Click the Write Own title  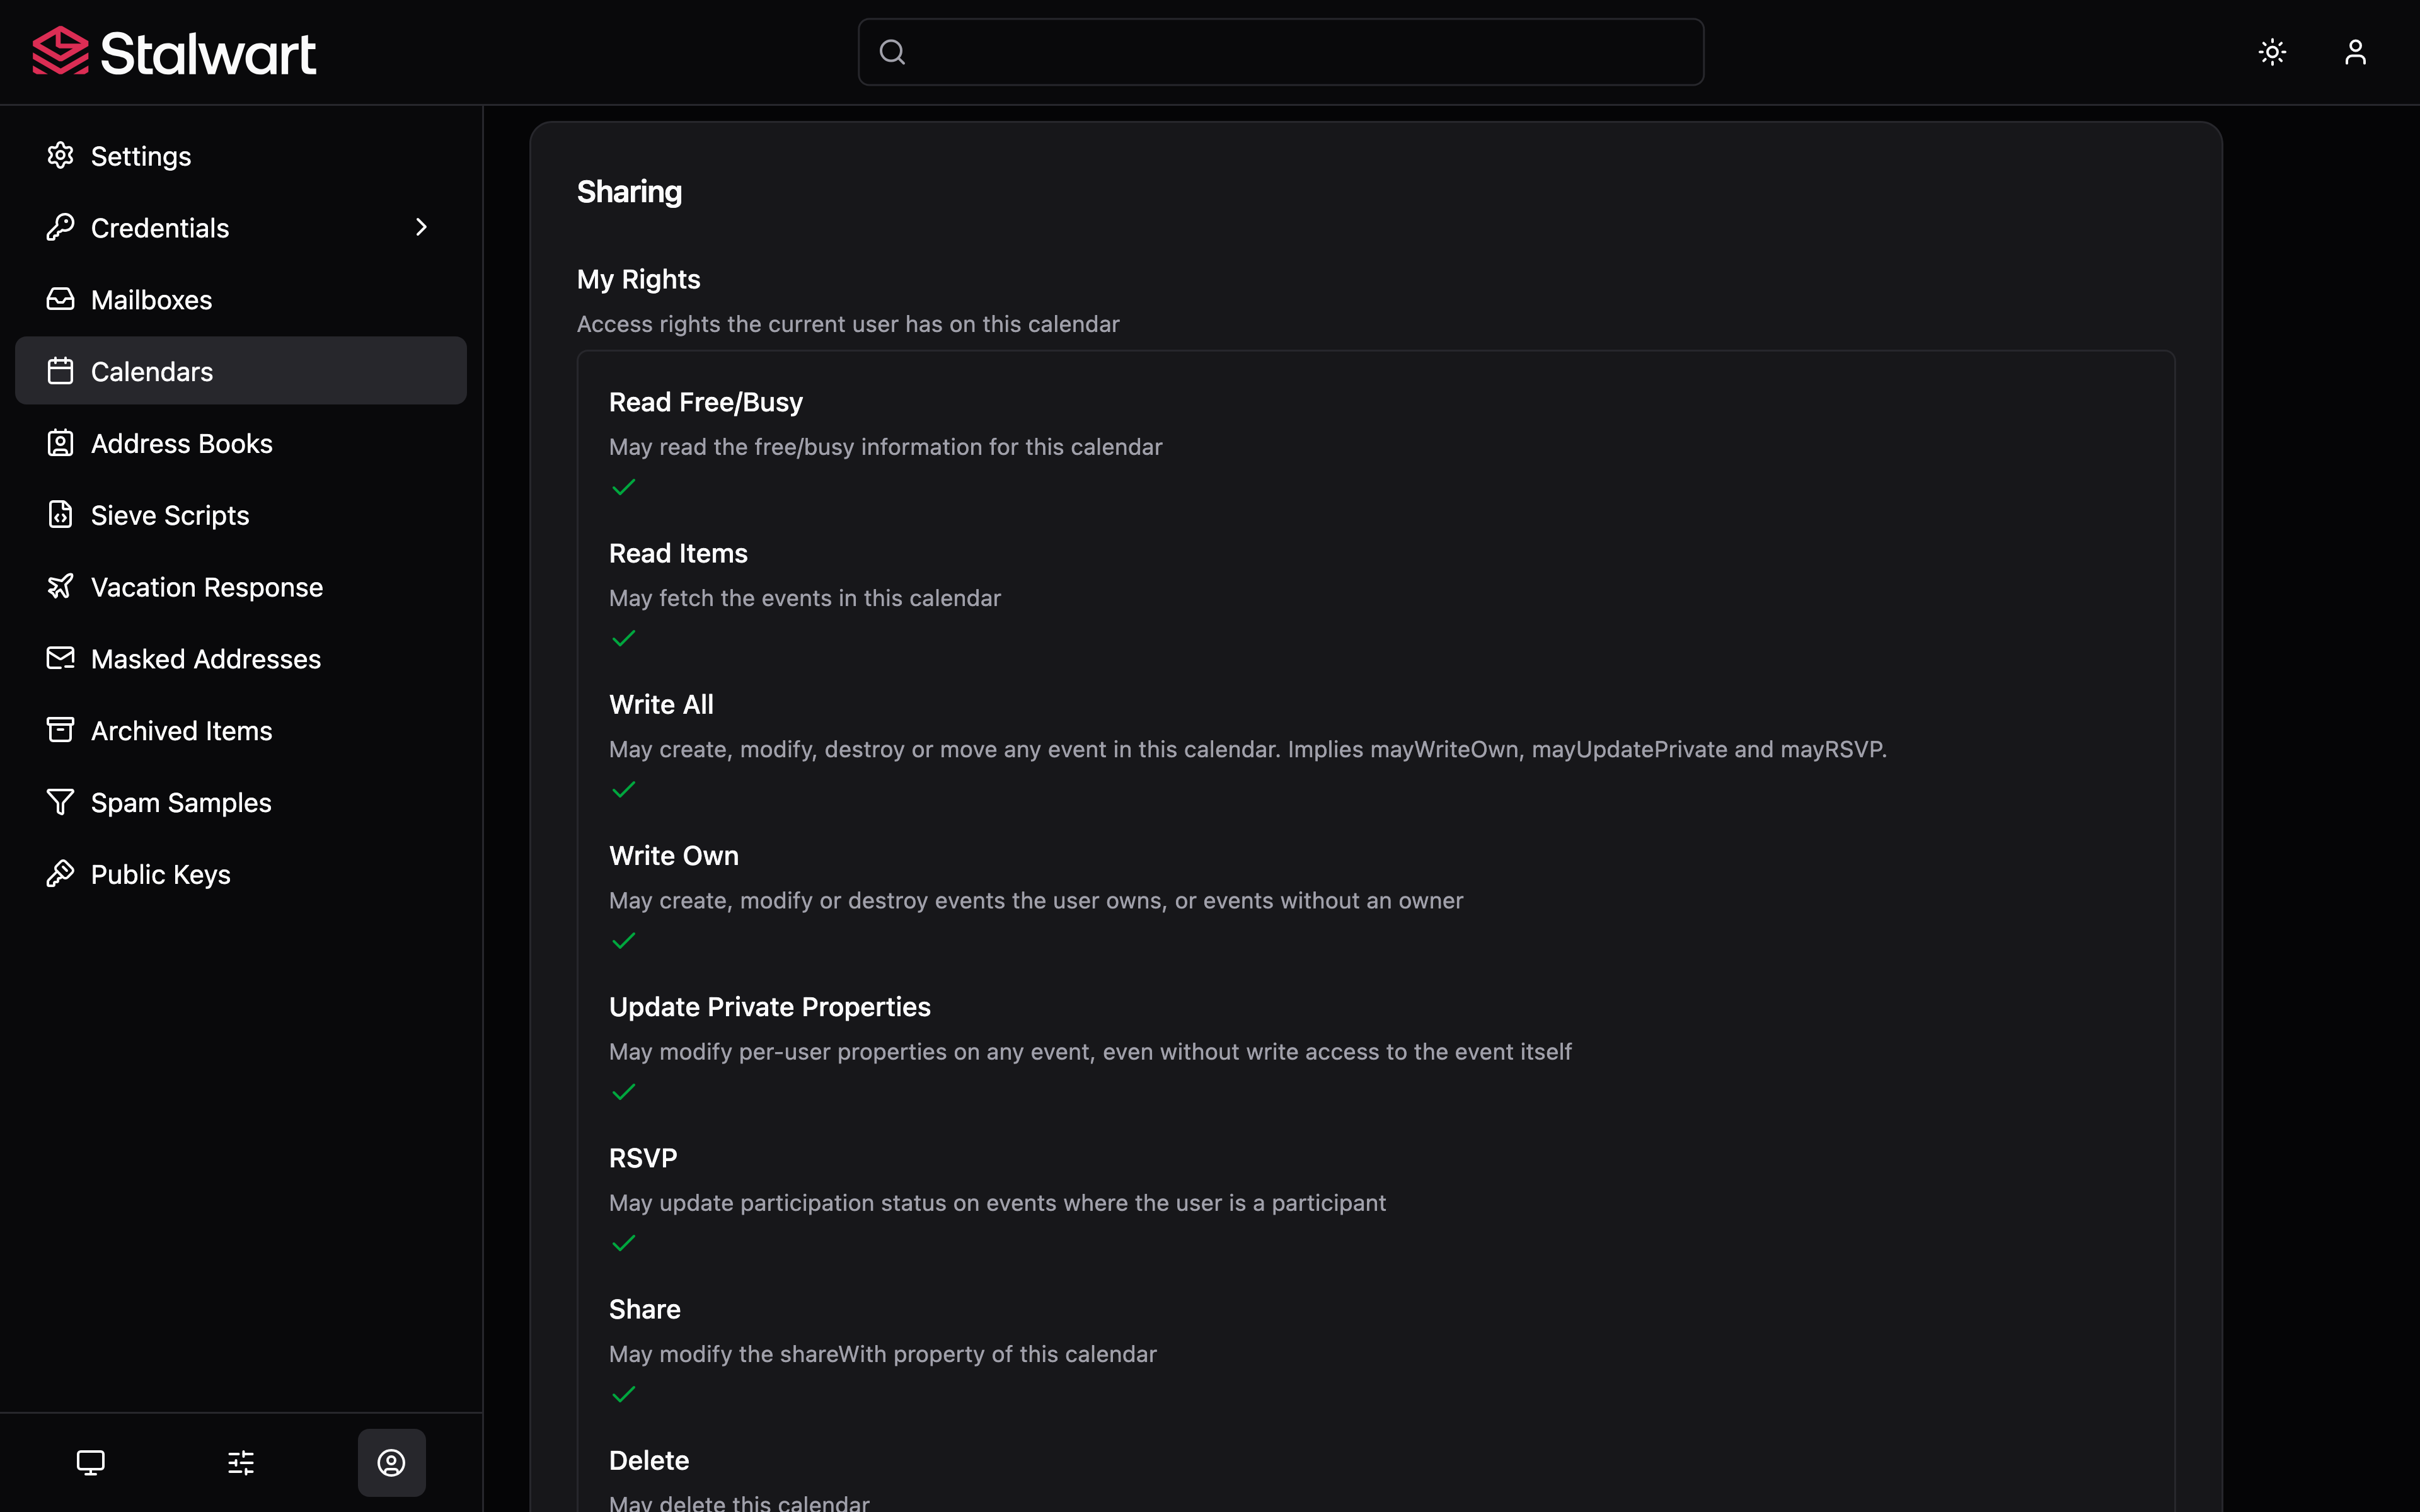[674, 855]
